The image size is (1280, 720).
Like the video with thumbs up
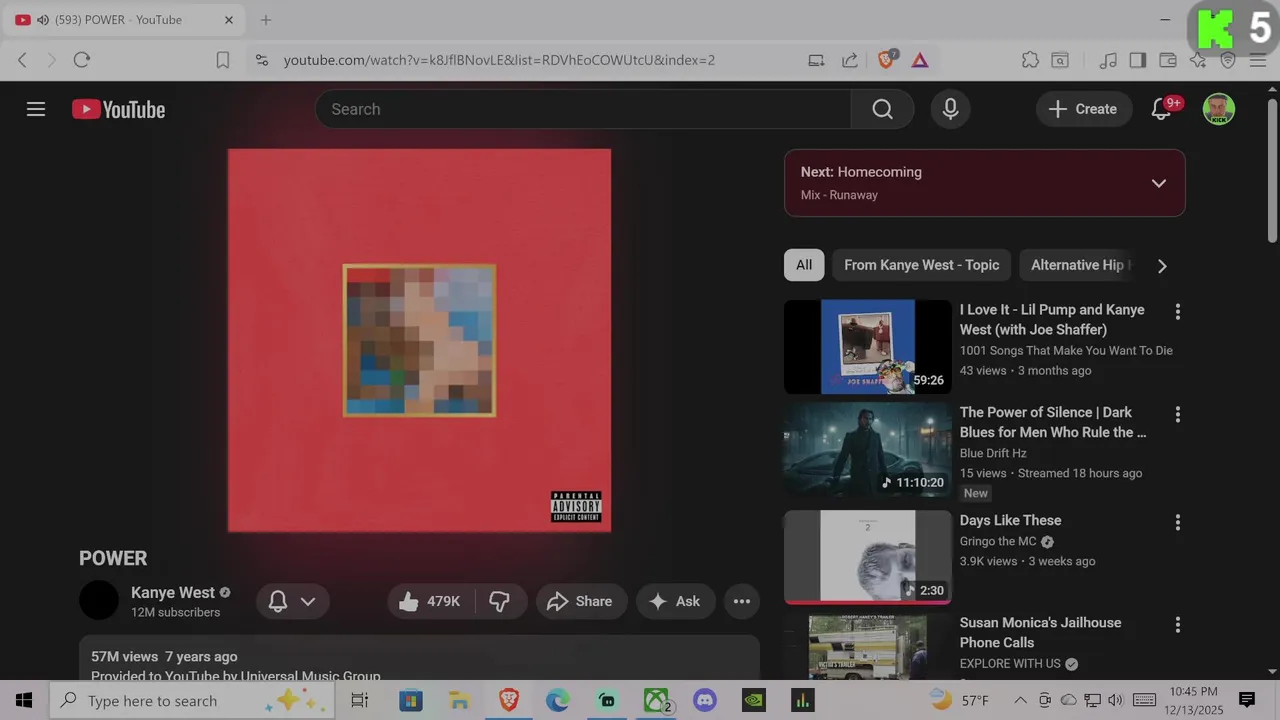coord(430,601)
